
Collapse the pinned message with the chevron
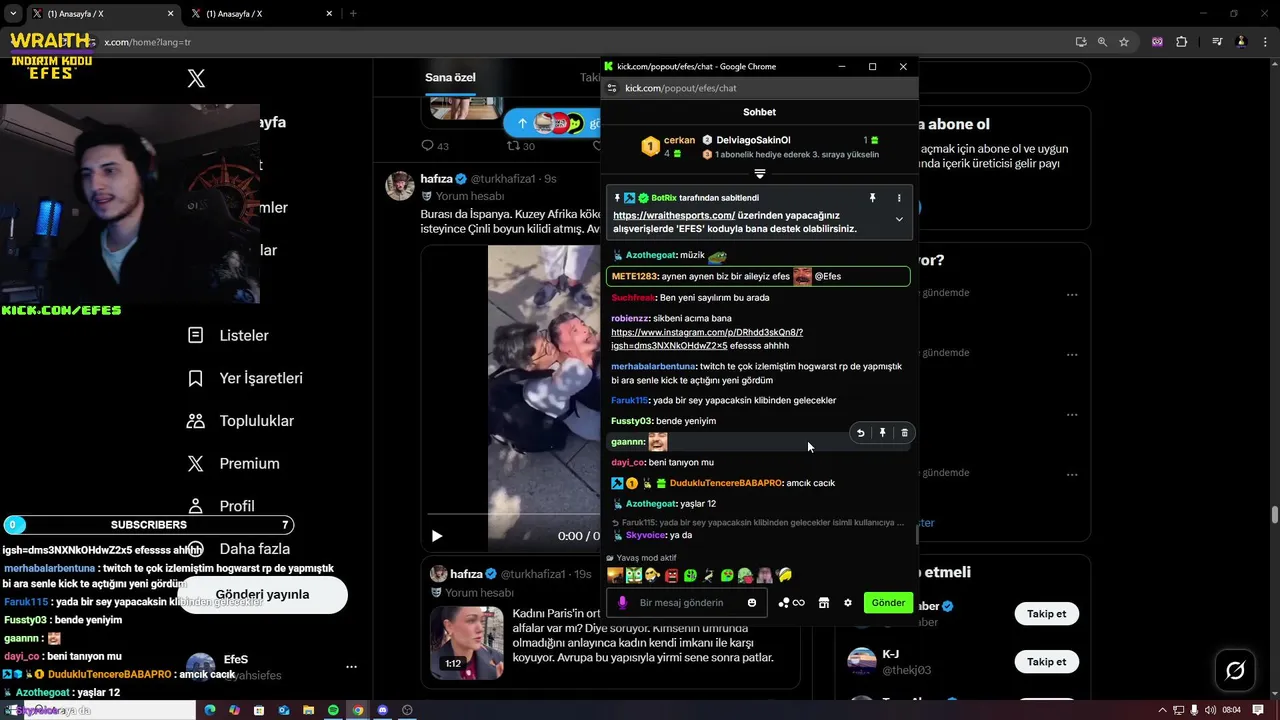click(x=898, y=219)
